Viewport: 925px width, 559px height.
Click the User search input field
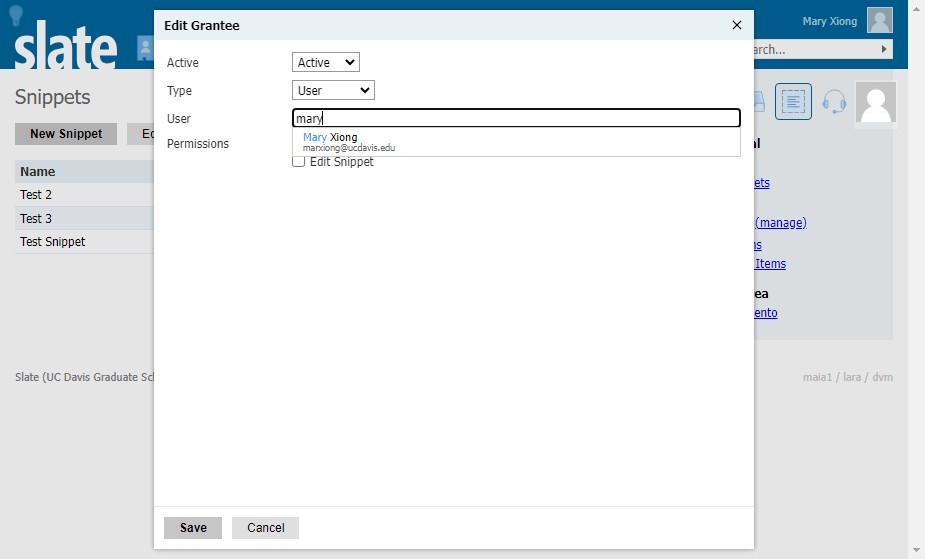[516, 118]
